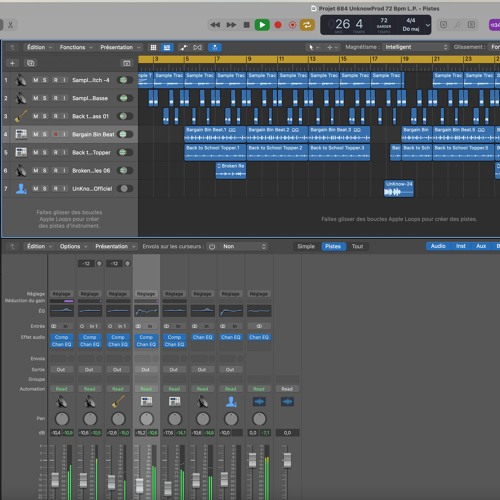Toggle the flex view icon in tracks toolbar
The width and height of the screenshot is (500, 500).
pyautogui.click(x=197, y=47)
